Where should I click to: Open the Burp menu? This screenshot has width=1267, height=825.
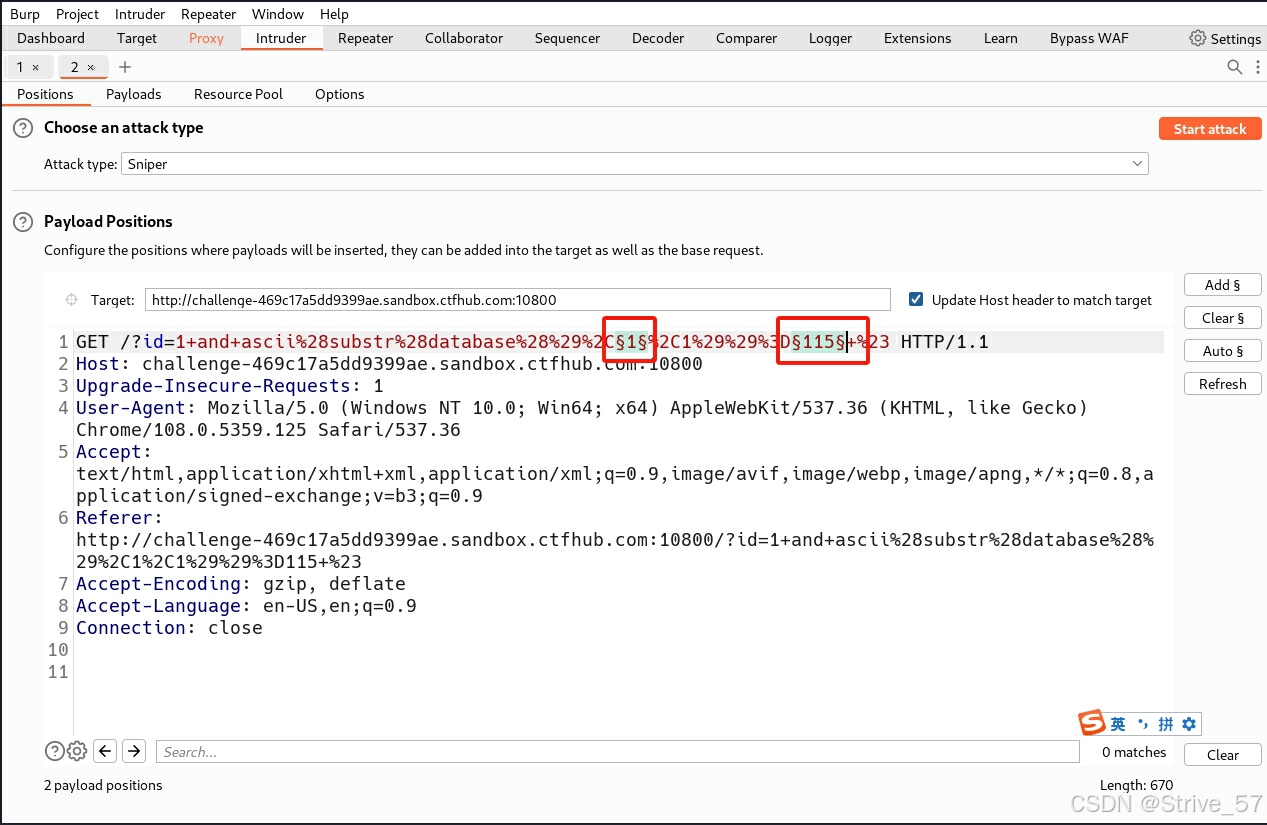click(x=25, y=14)
